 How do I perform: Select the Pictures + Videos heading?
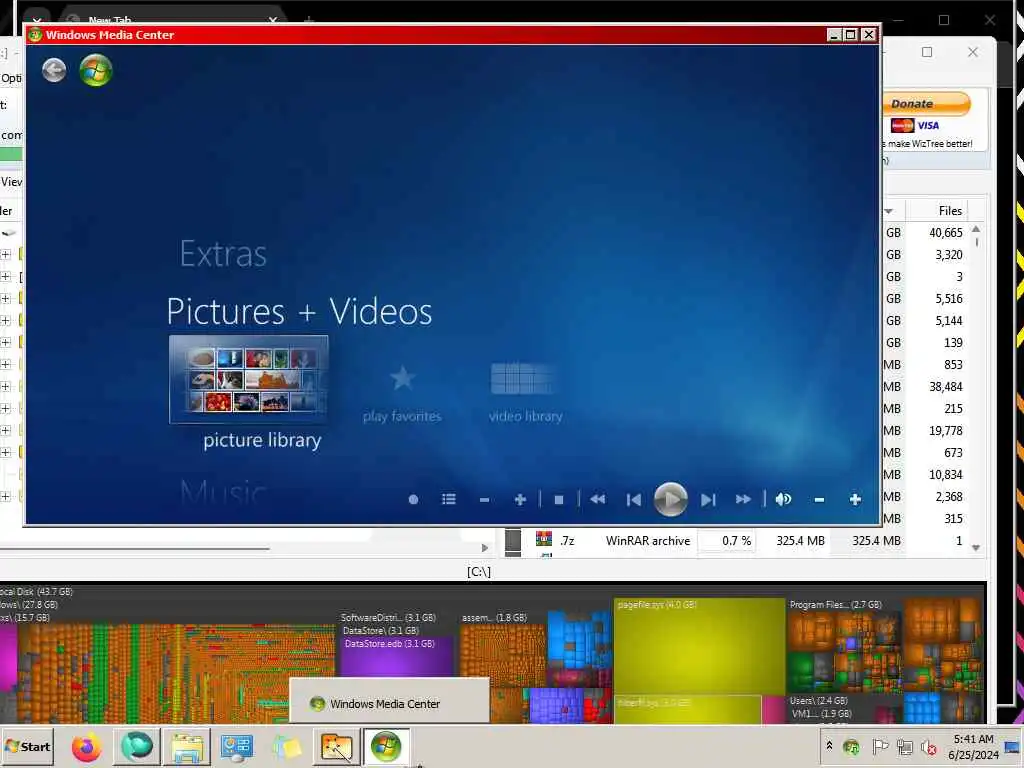[299, 312]
